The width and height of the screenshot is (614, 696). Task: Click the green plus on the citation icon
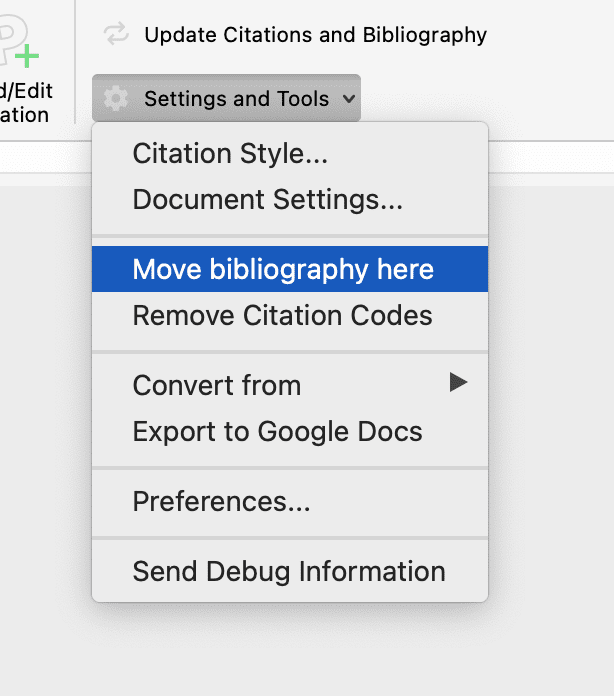point(27,55)
